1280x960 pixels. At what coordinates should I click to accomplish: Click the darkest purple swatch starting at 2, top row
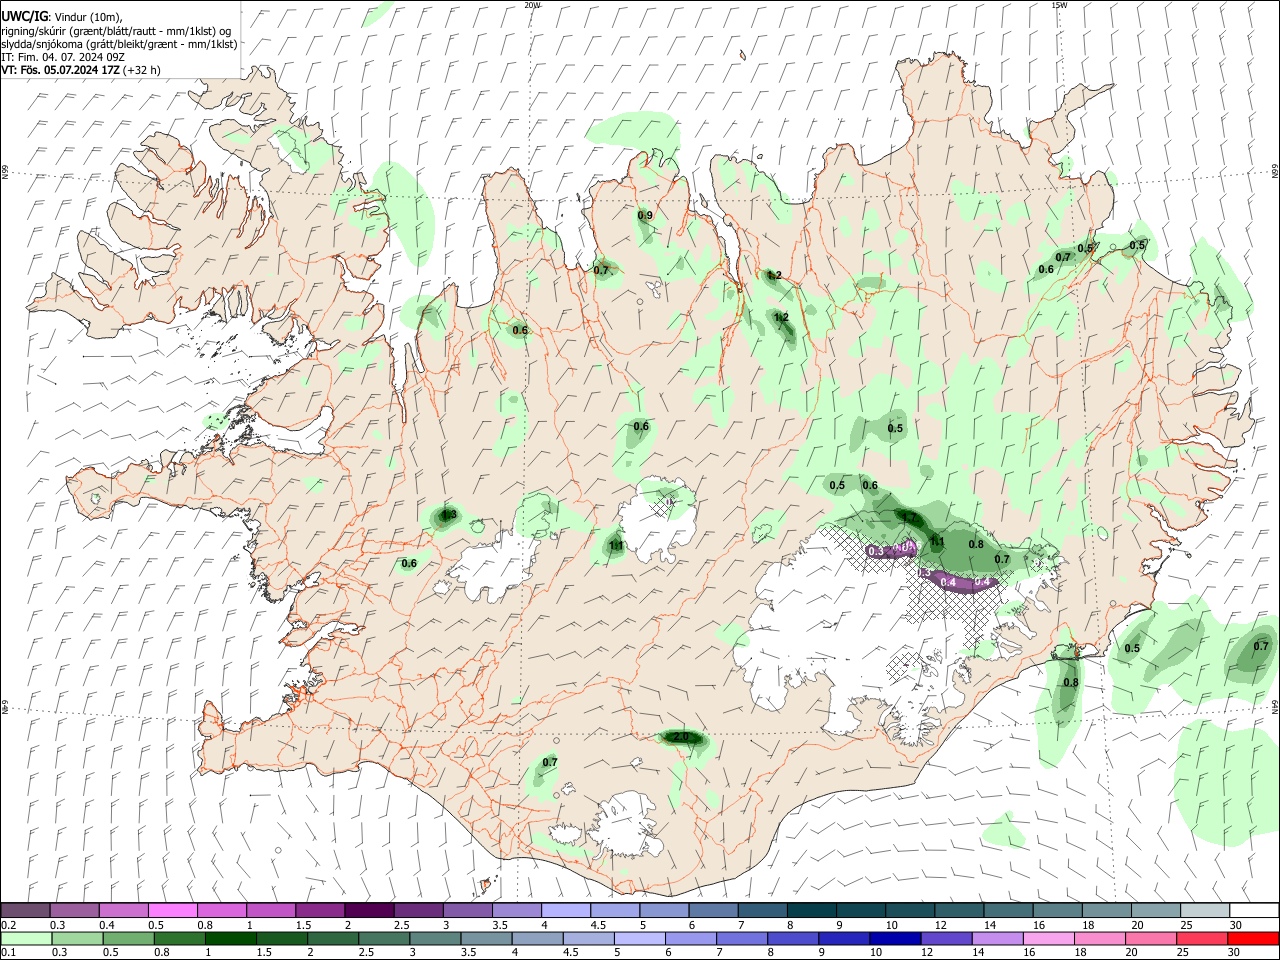coord(369,910)
